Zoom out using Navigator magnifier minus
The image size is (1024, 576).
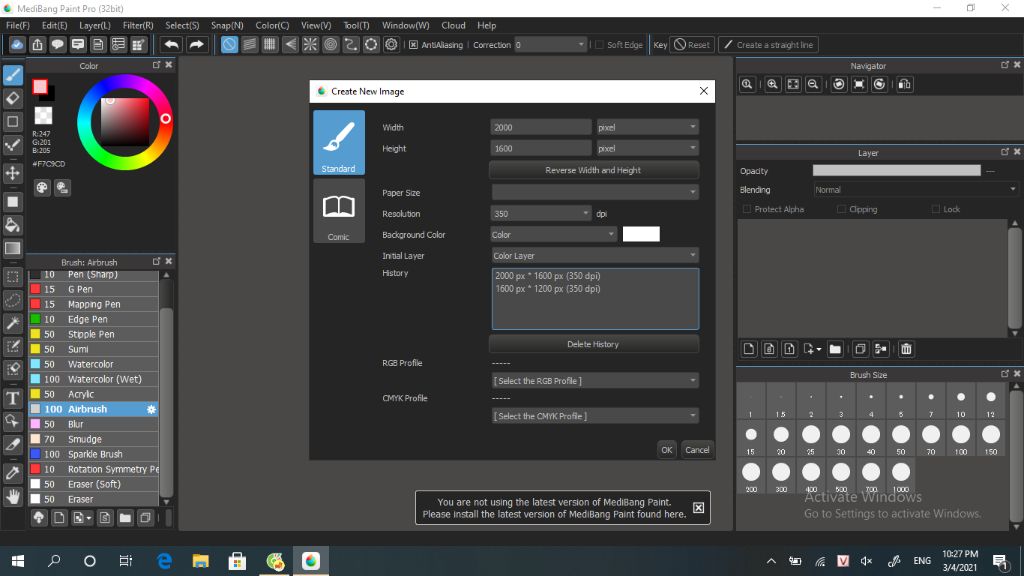coord(813,84)
